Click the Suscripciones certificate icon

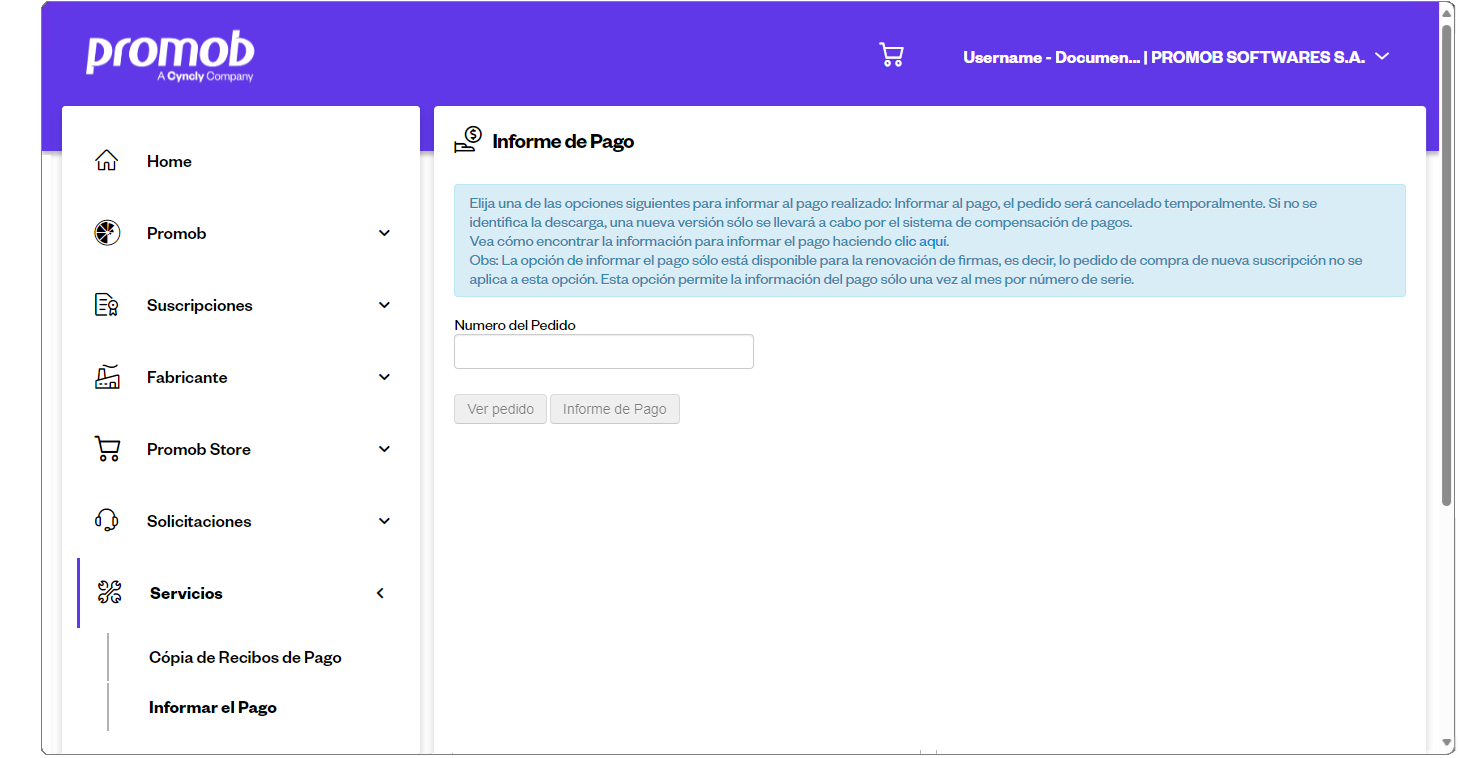click(107, 305)
